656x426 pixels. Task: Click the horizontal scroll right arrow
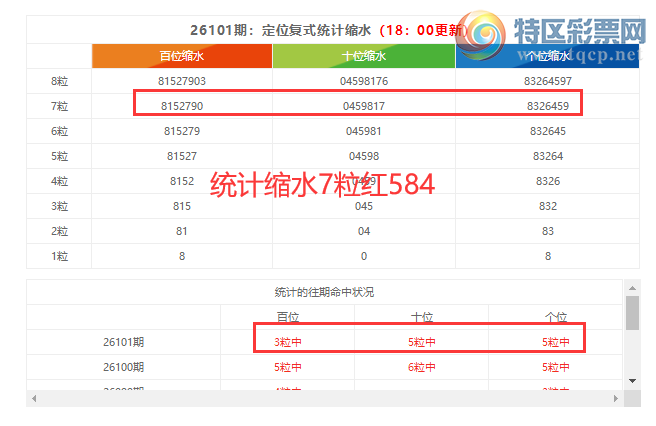click(x=618, y=398)
